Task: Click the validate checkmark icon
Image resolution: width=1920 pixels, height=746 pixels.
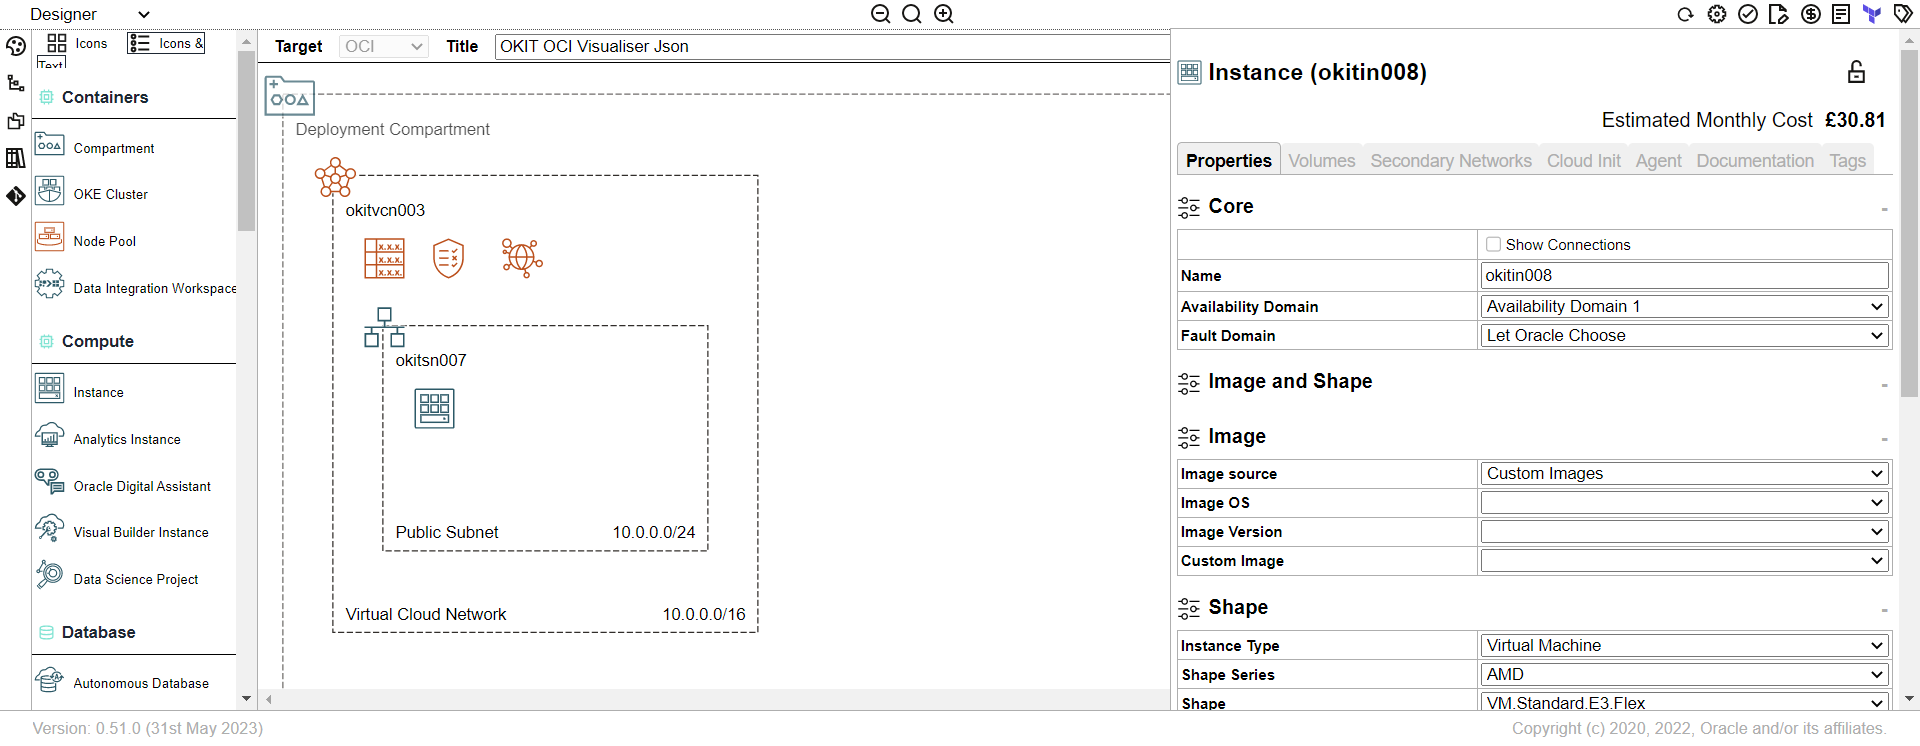Action: (1748, 14)
